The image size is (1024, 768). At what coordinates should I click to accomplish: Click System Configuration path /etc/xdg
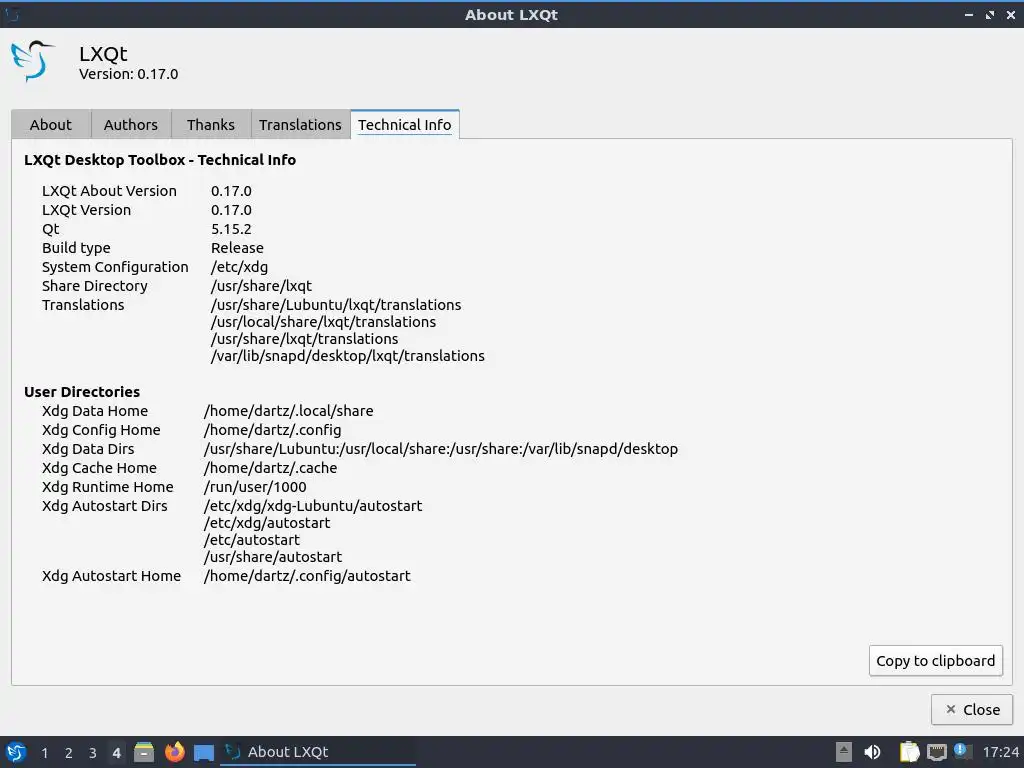click(239, 266)
